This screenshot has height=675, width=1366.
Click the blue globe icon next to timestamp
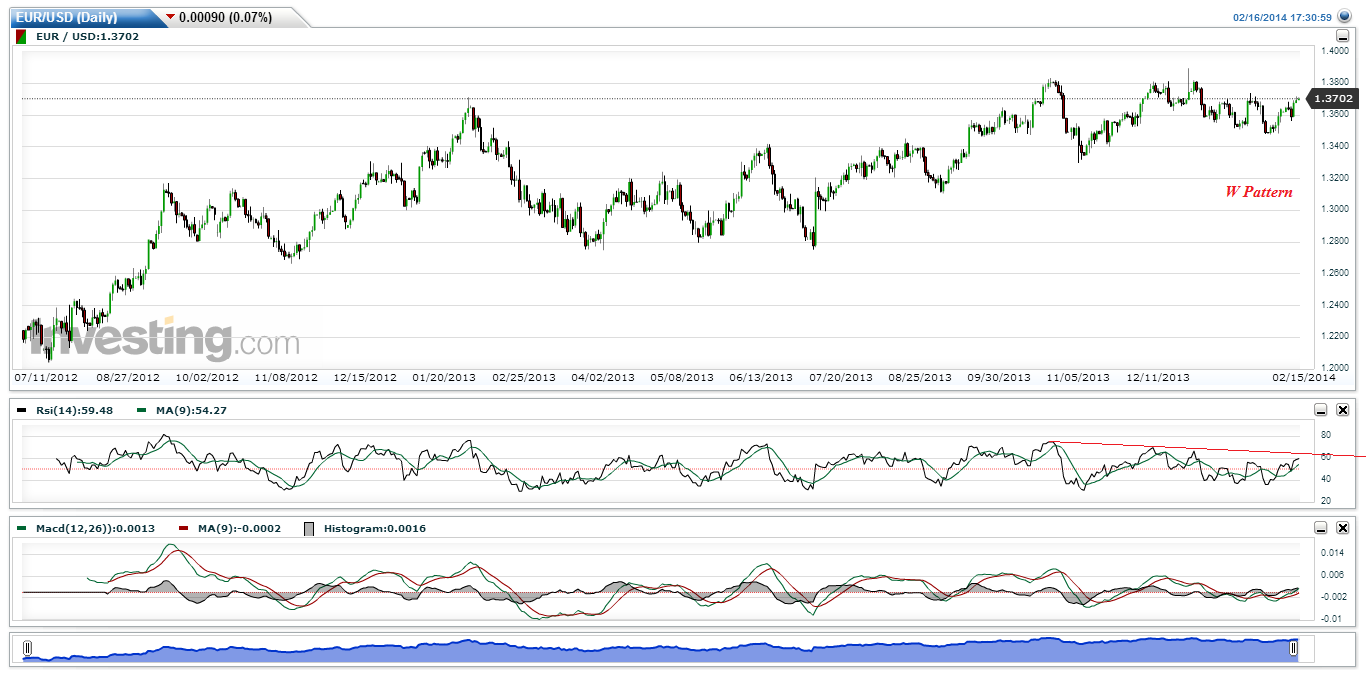(x=1344, y=16)
